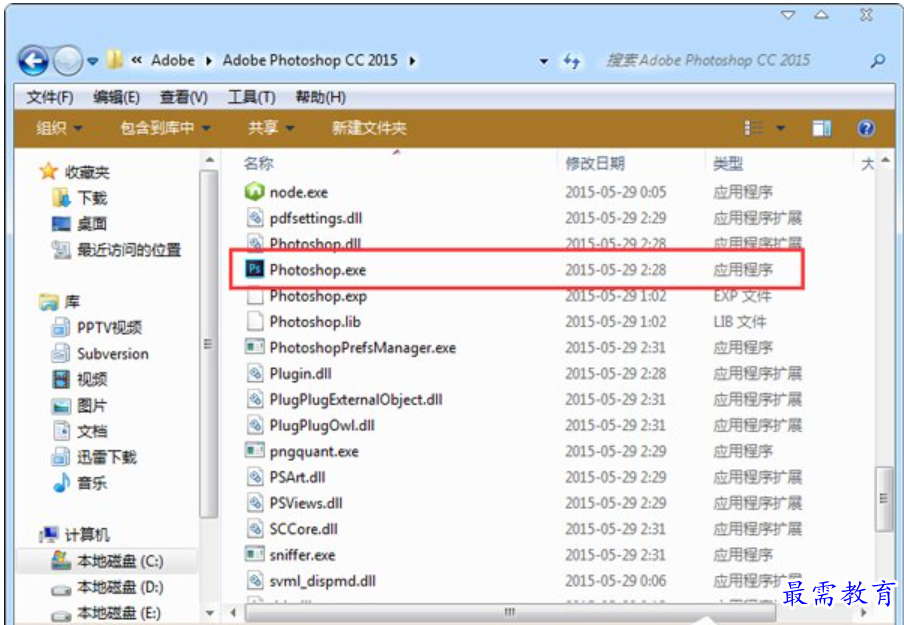Click the Photoshop.lib file icon

[x=254, y=322]
